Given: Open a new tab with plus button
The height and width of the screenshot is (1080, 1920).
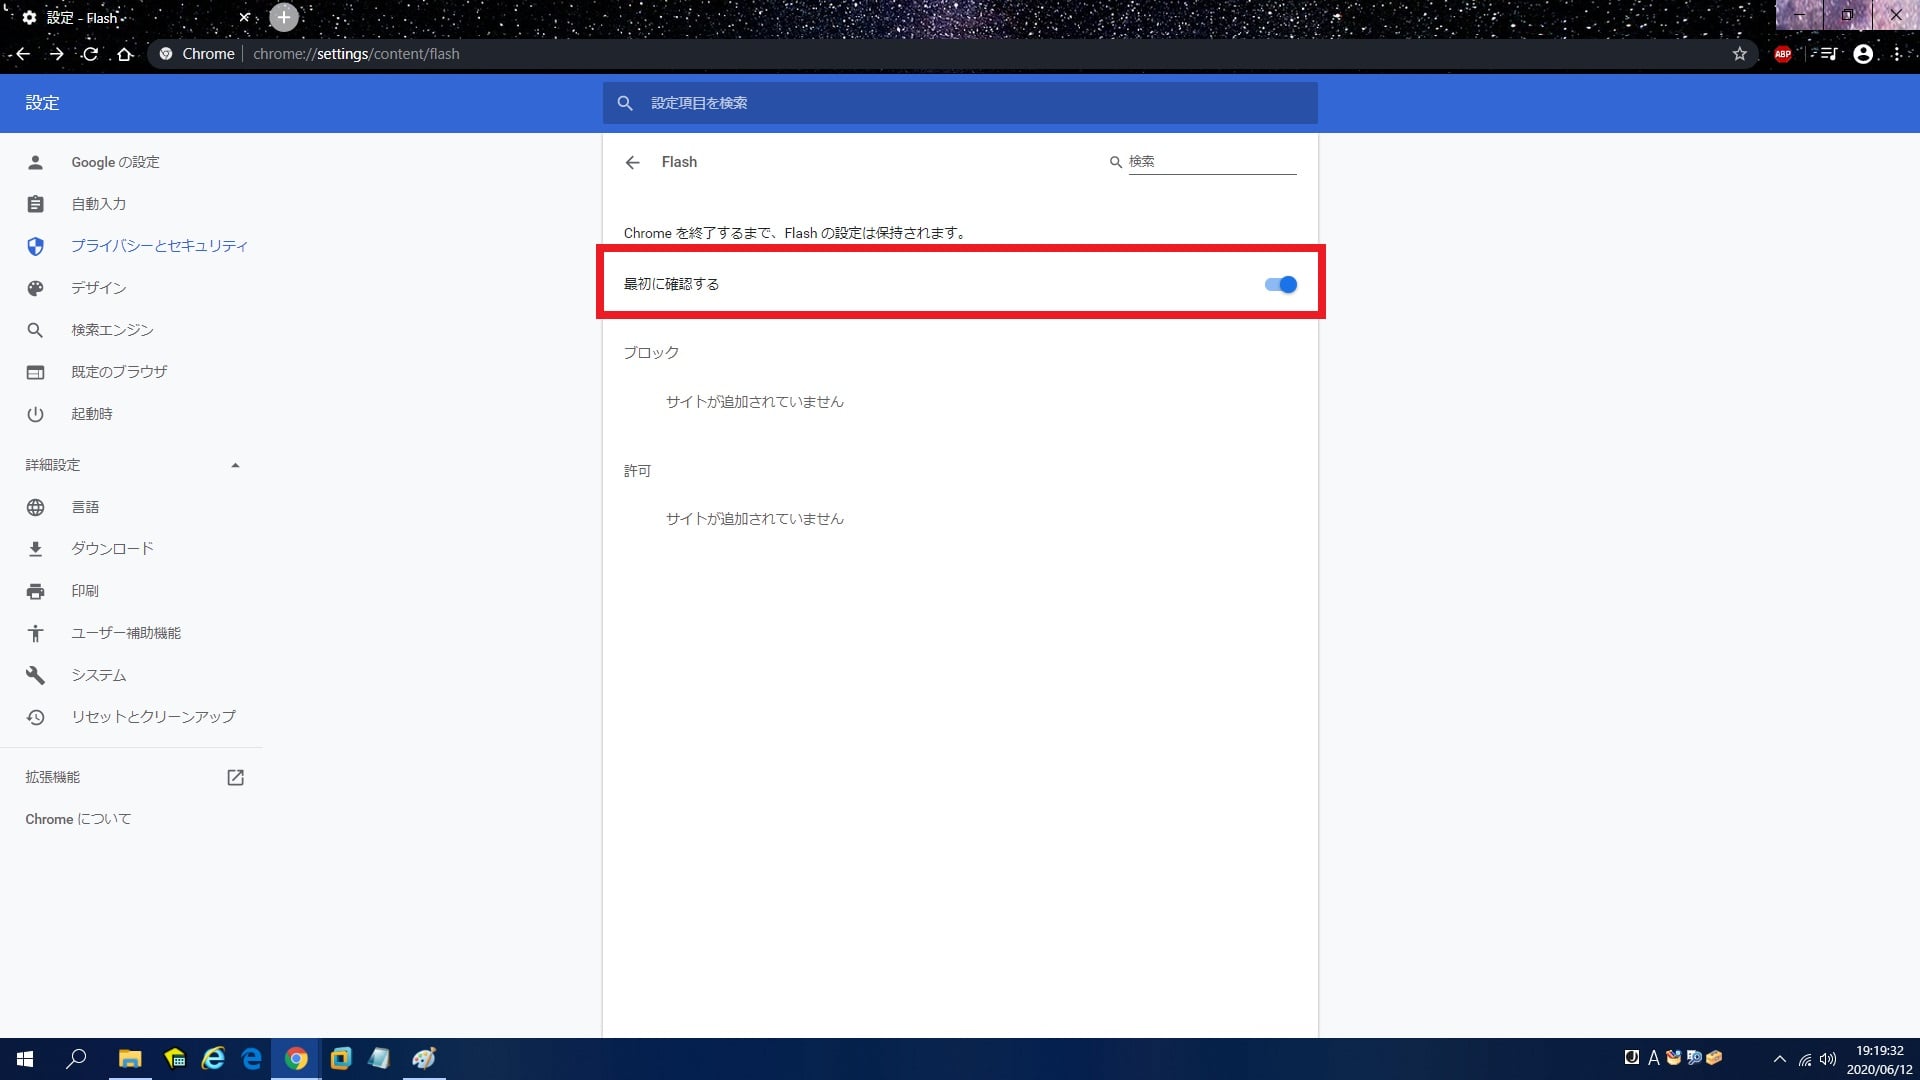Looking at the screenshot, I should tap(284, 17).
